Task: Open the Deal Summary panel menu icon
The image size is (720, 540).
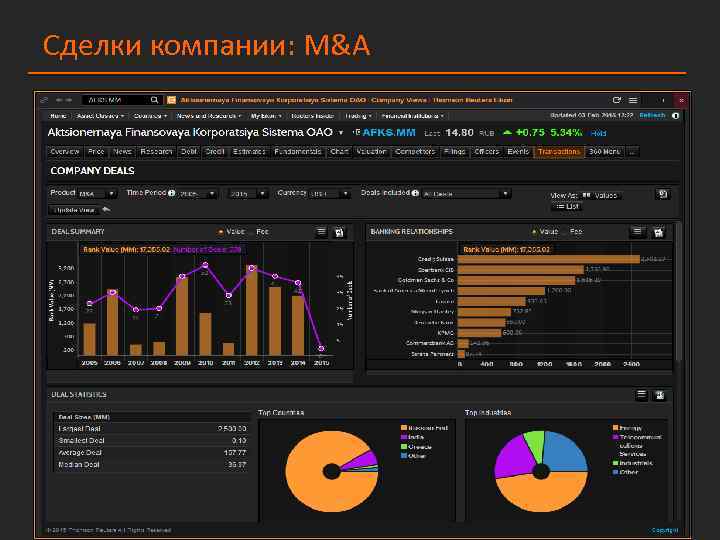Action: [321, 232]
